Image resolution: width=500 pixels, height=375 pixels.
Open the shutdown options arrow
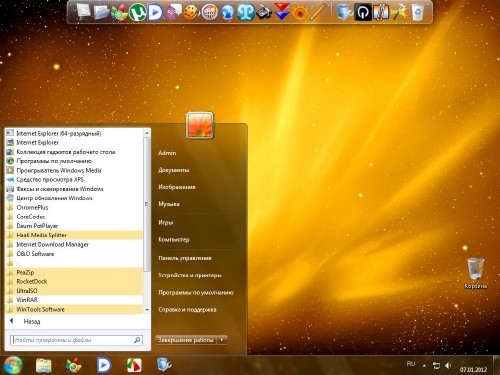coord(222,340)
